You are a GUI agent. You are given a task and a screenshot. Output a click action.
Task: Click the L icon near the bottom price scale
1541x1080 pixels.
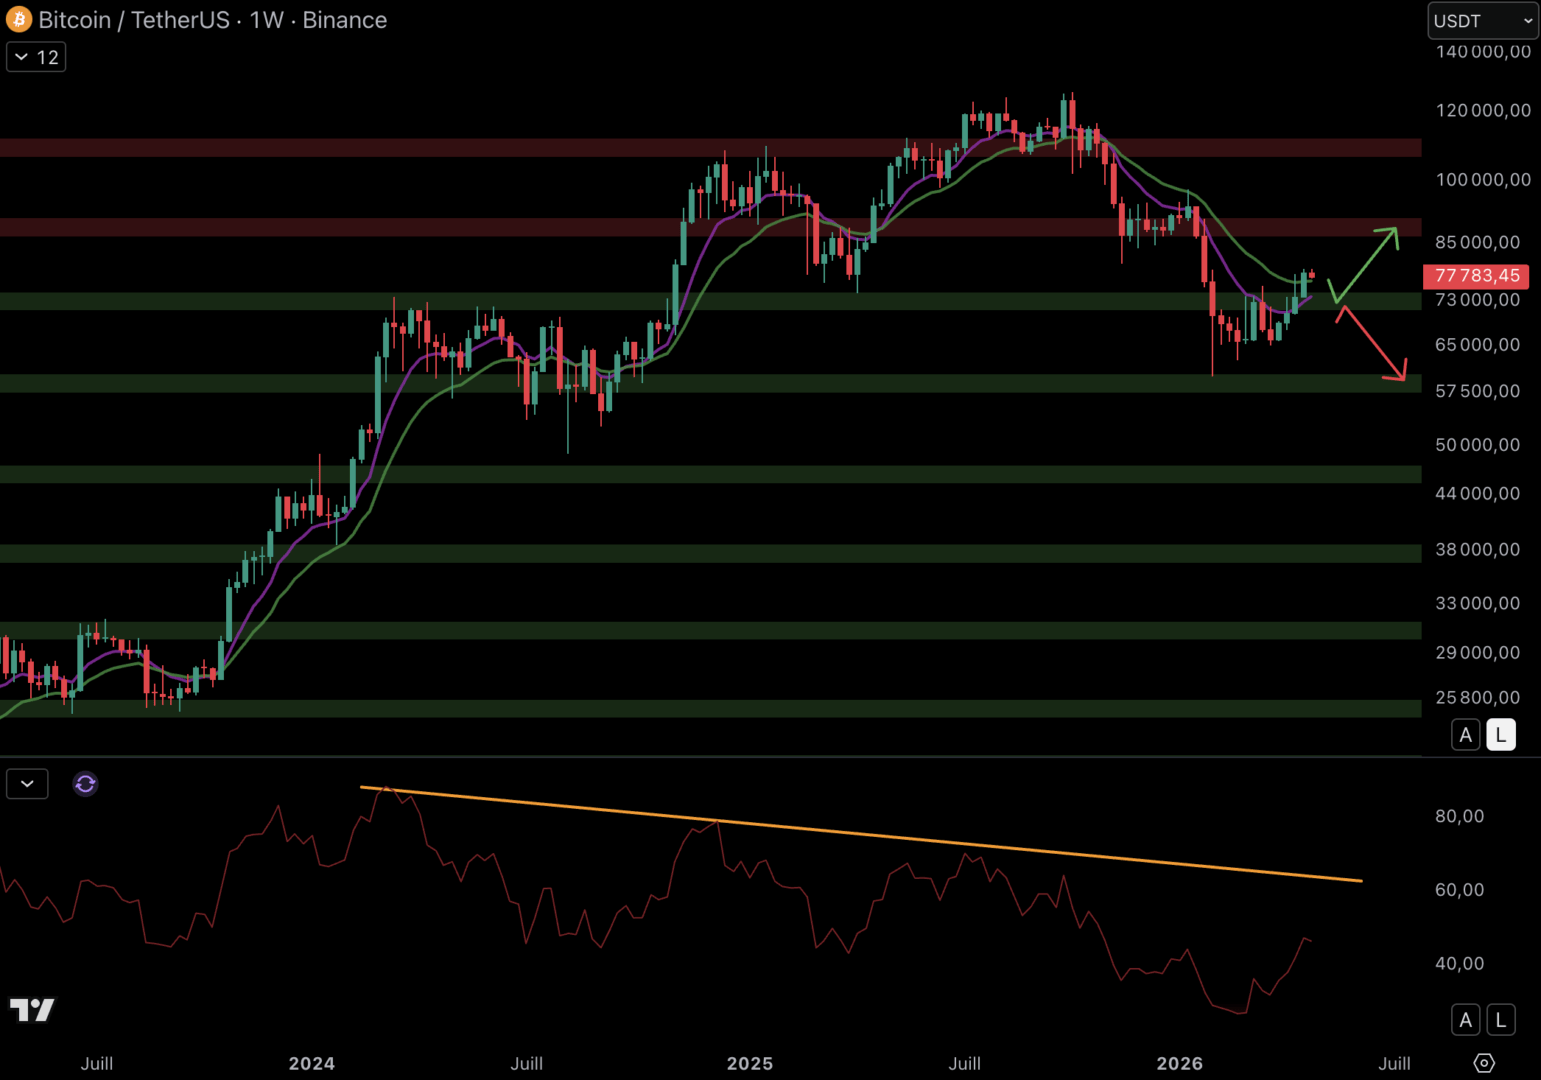1501,1019
